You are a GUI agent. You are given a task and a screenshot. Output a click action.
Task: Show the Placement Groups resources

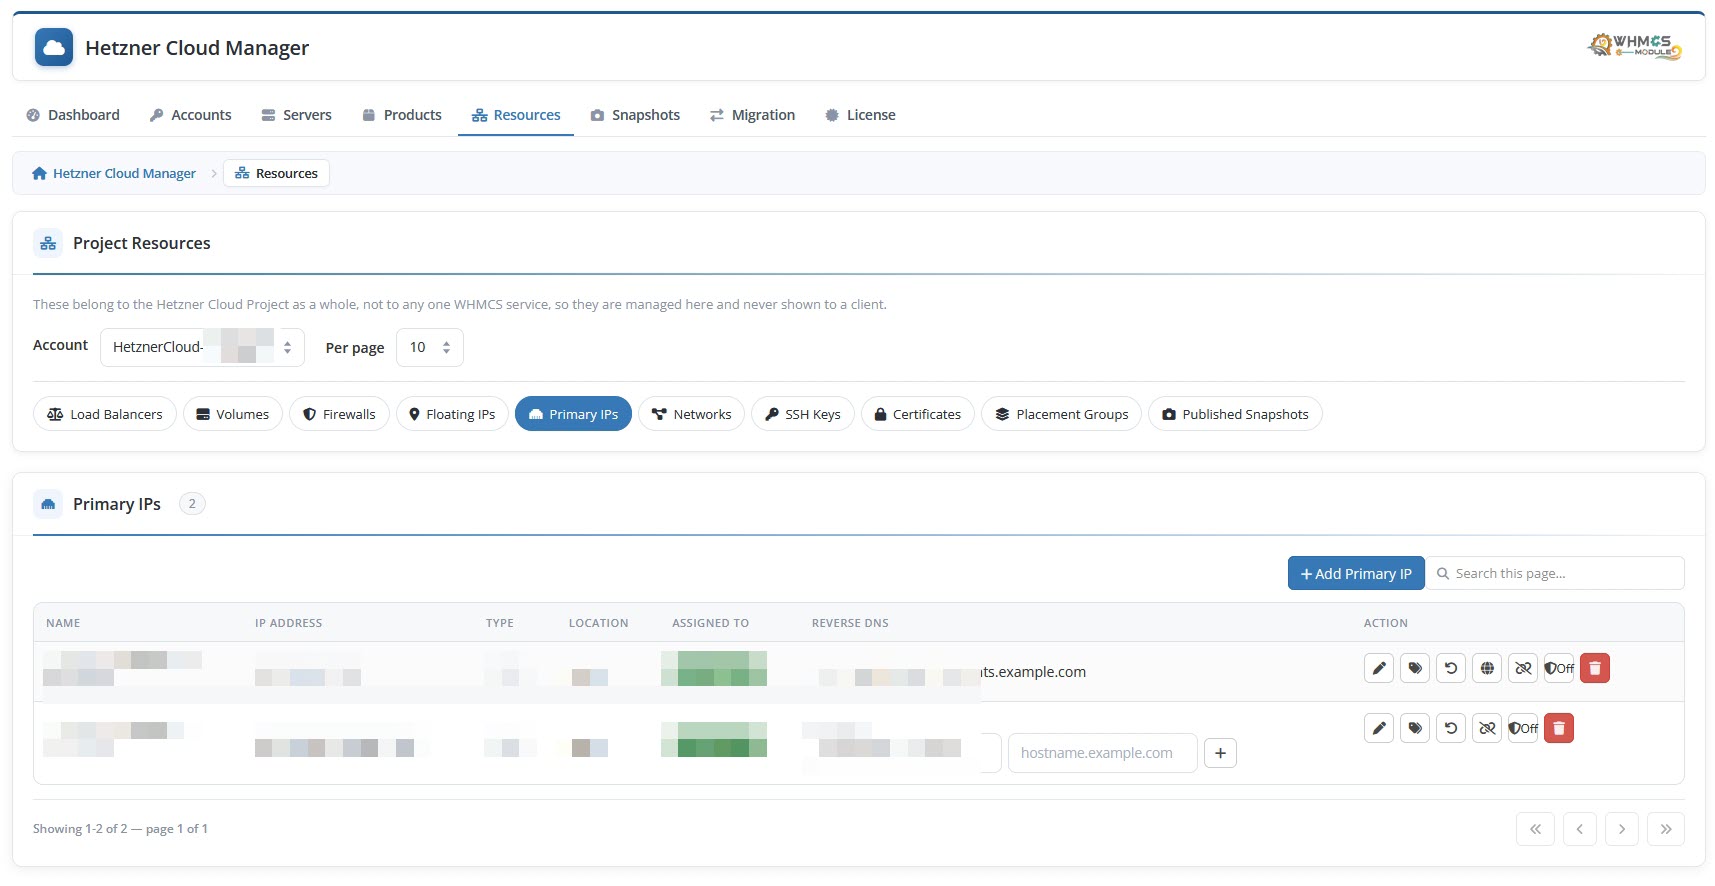coord(1061,414)
